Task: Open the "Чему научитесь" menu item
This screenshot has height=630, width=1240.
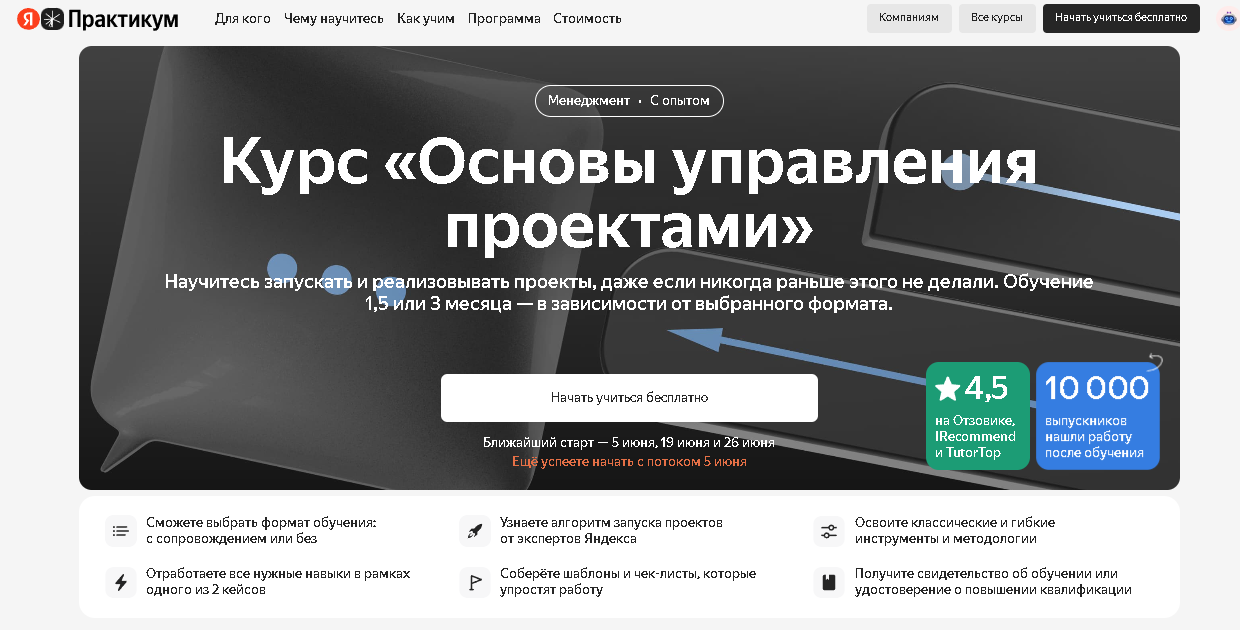Action: (x=334, y=18)
